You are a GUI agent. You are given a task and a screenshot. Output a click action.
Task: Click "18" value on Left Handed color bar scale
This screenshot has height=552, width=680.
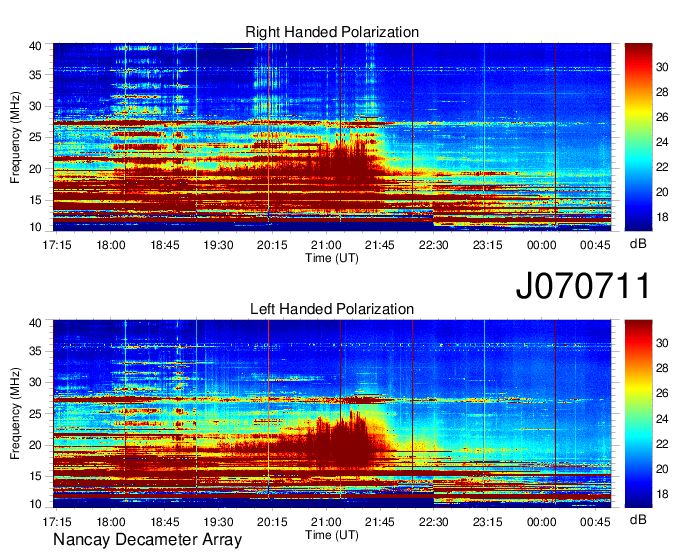(x=662, y=494)
